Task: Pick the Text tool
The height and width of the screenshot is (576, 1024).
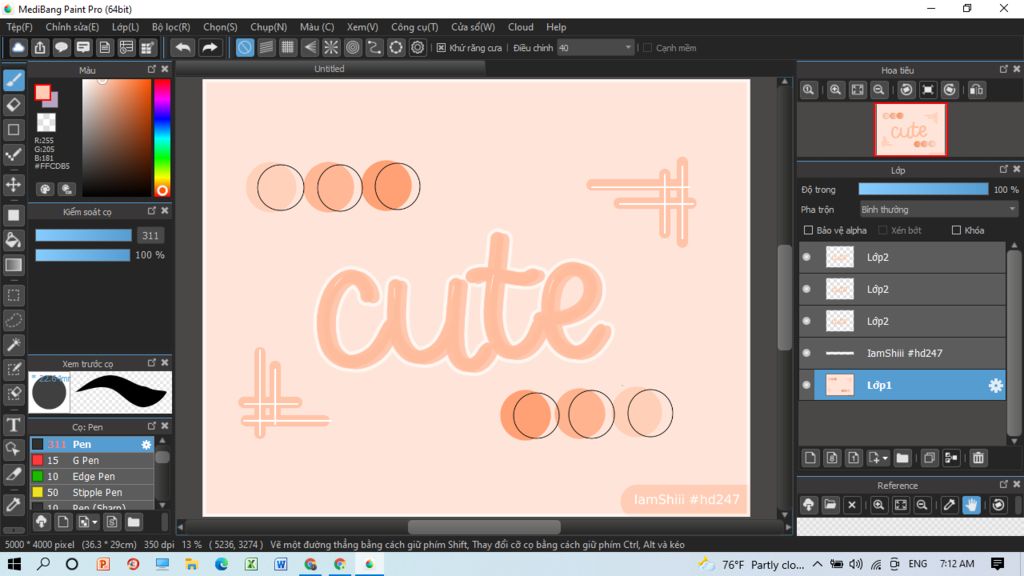Action: [x=14, y=425]
